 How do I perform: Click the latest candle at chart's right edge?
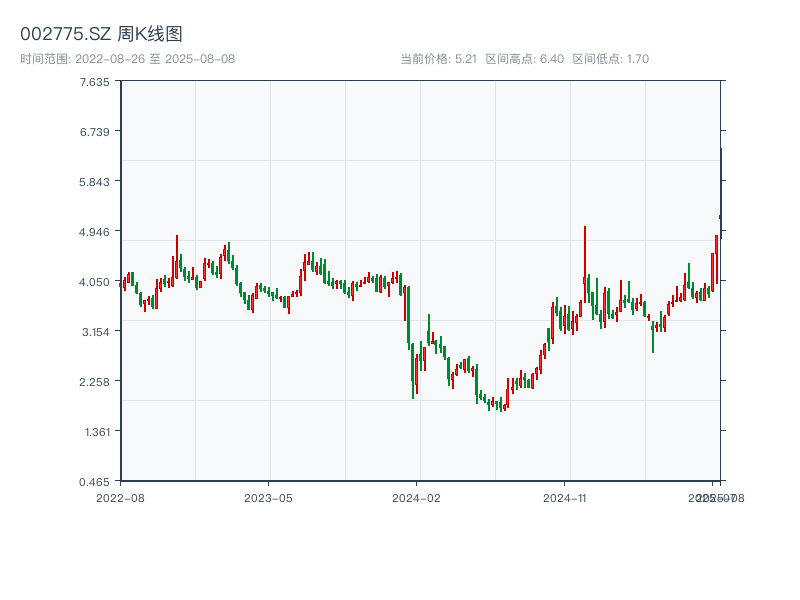(x=720, y=190)
